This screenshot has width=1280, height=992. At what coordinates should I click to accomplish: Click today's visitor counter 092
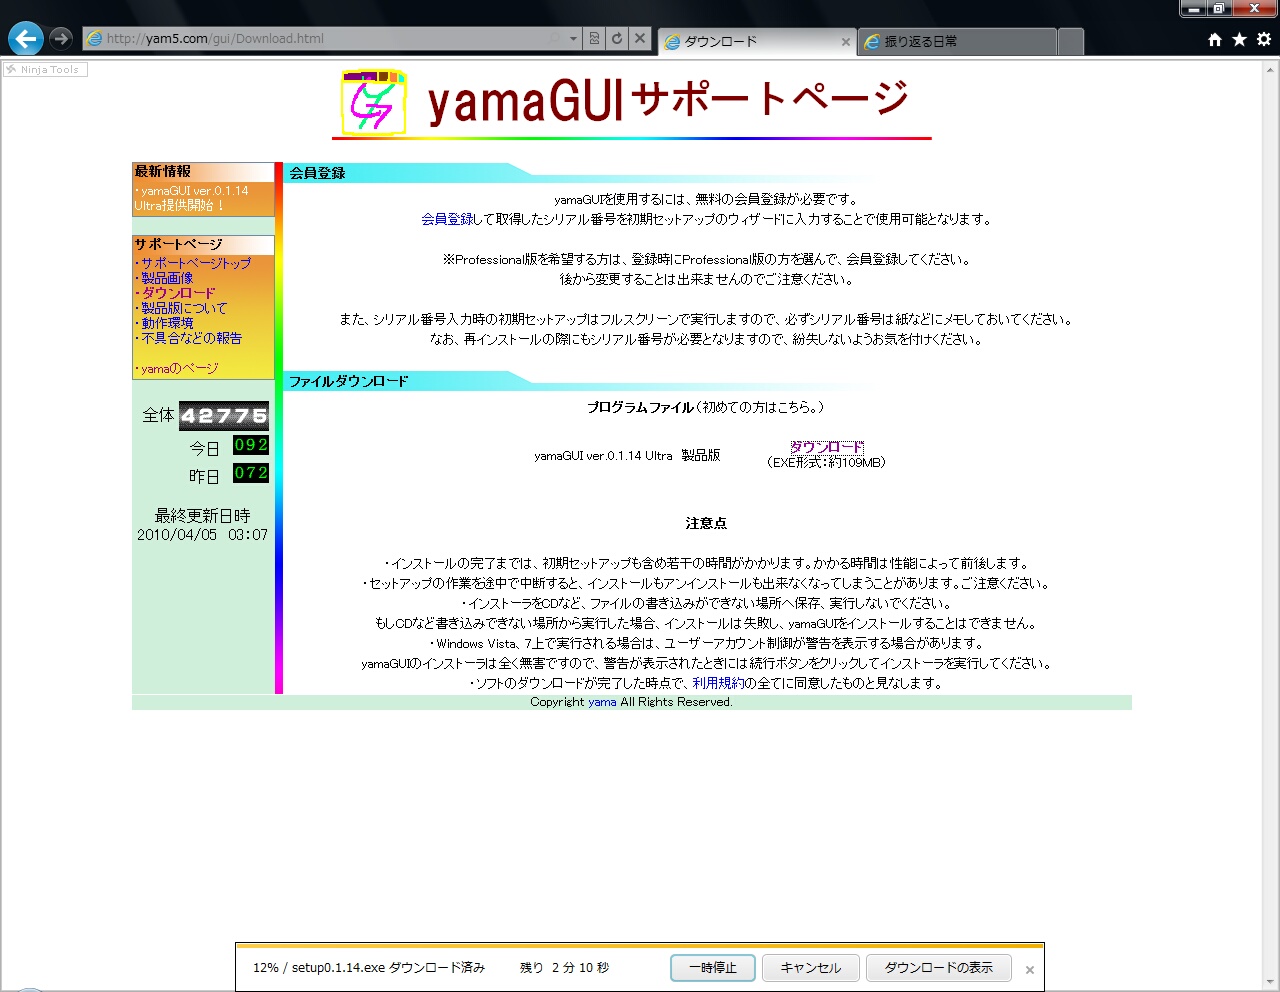click(x=251, y=445)
